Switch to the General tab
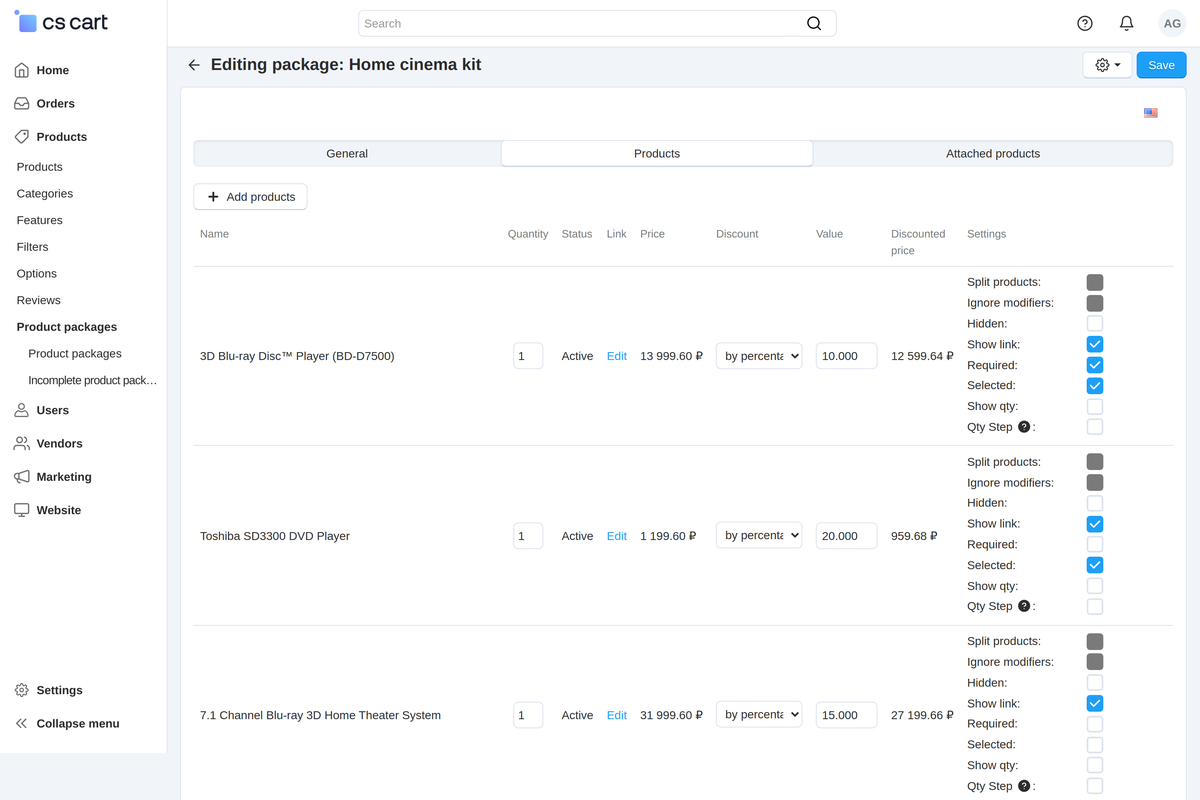 (347, 153)
